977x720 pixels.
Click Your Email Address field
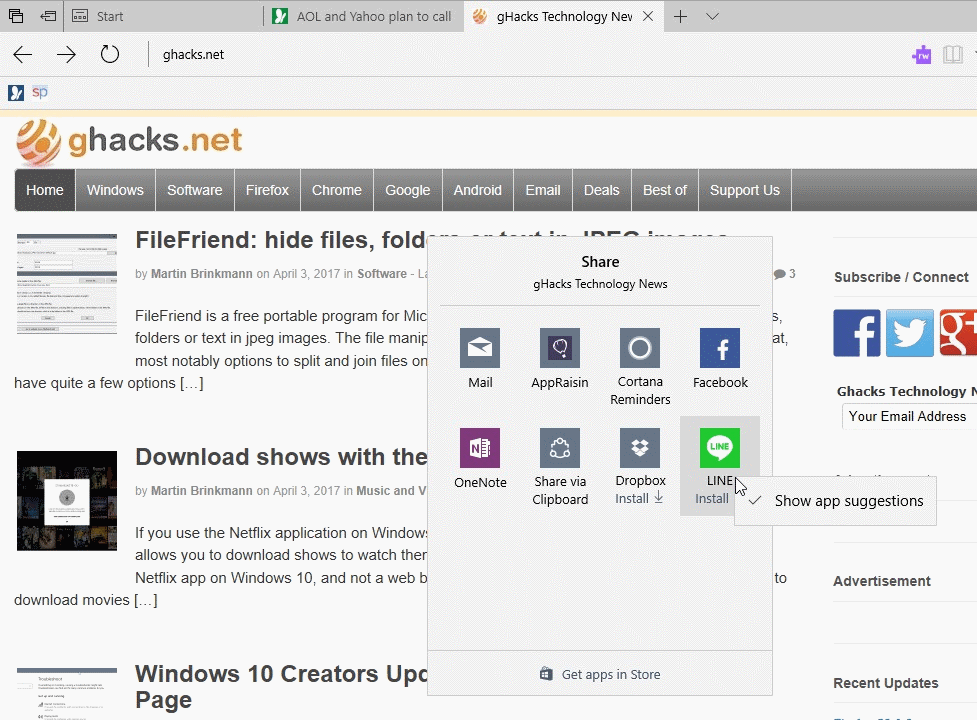pyautogui.click(x=909, y=416)
